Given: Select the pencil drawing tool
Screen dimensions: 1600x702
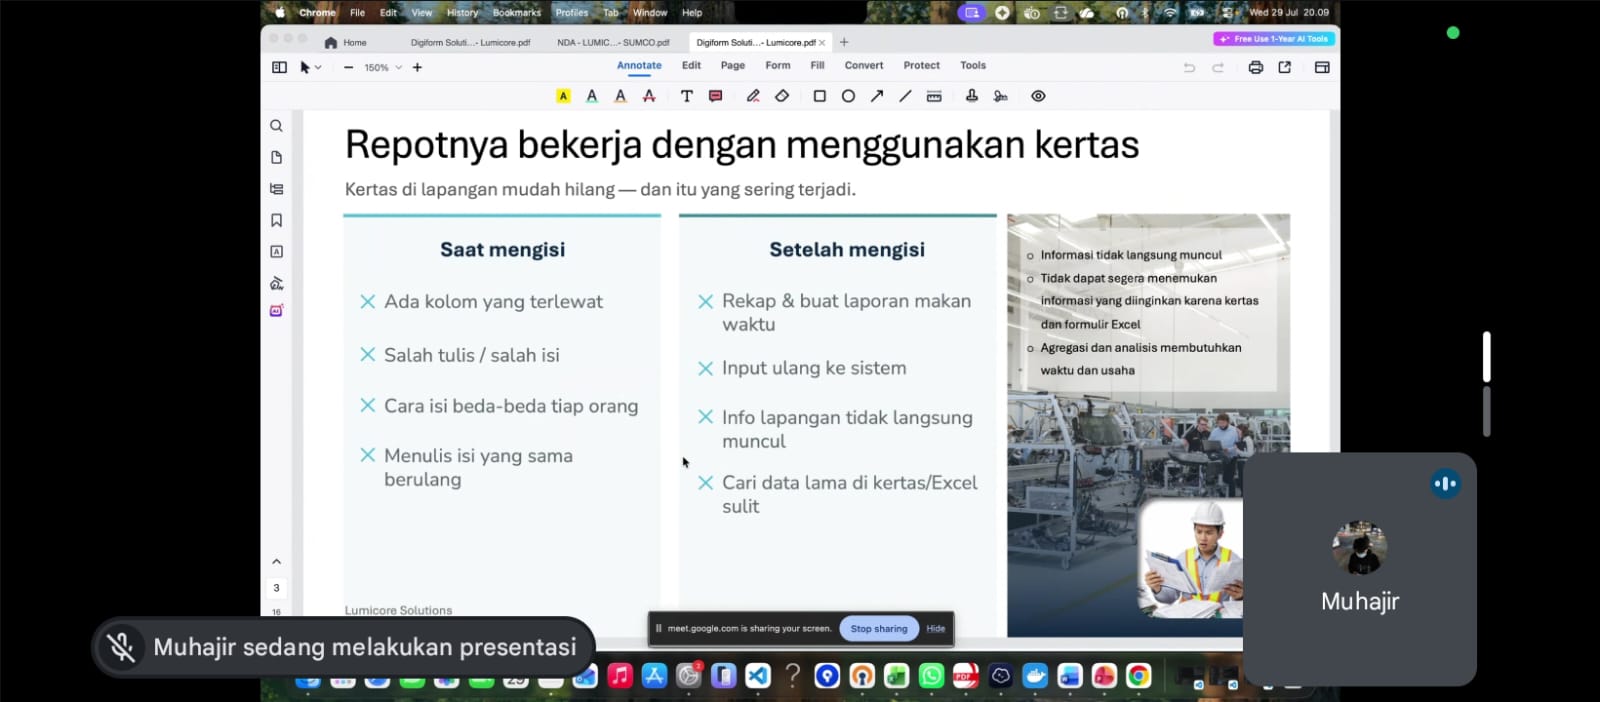Looking at the screenshot, I should 753,96.
